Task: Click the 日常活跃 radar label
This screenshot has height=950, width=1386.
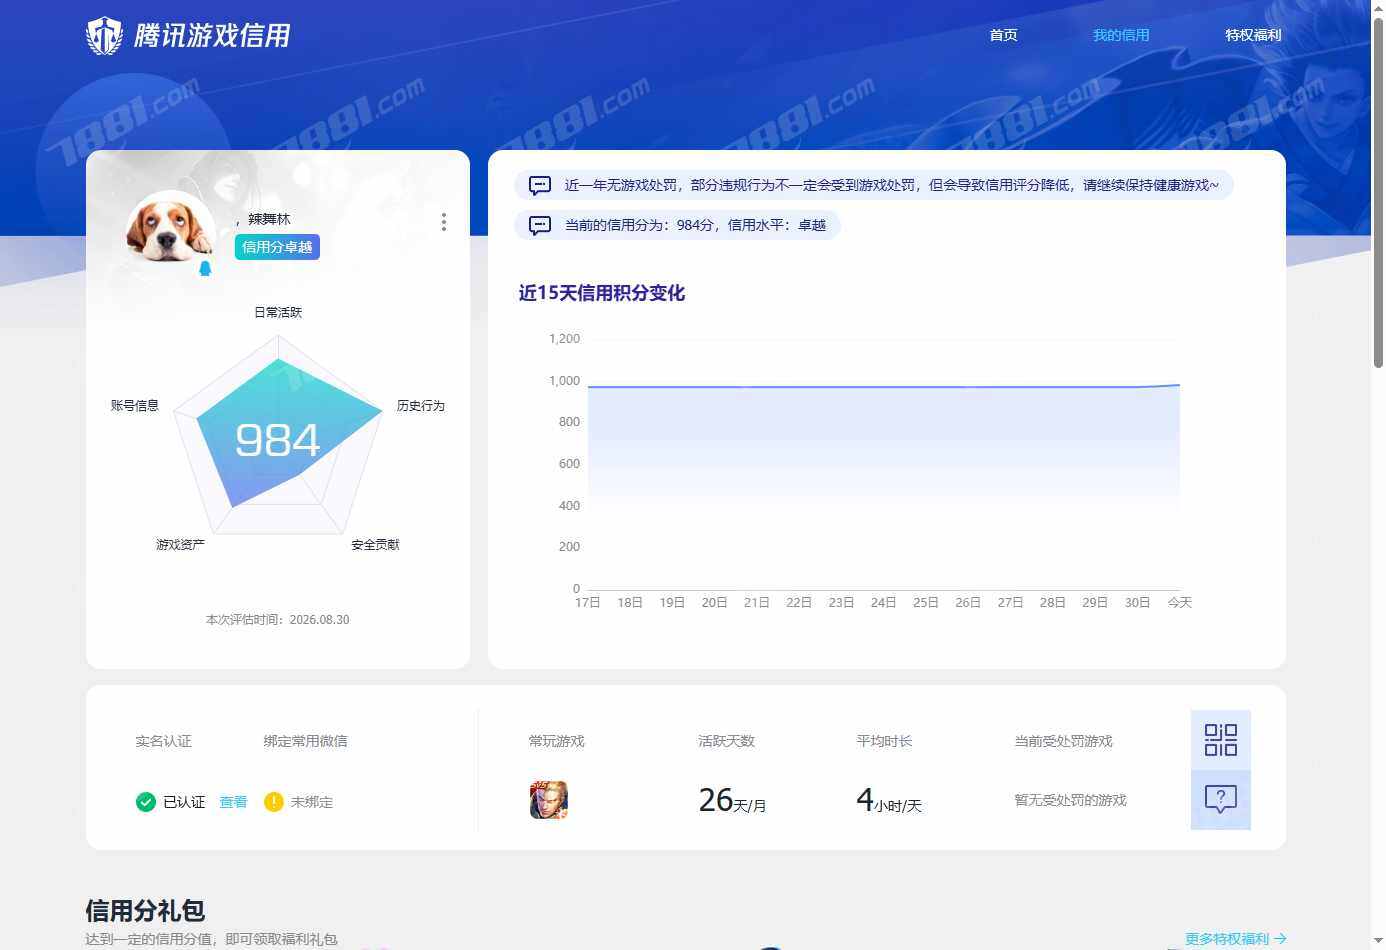Action: click(x=278, y=312)
